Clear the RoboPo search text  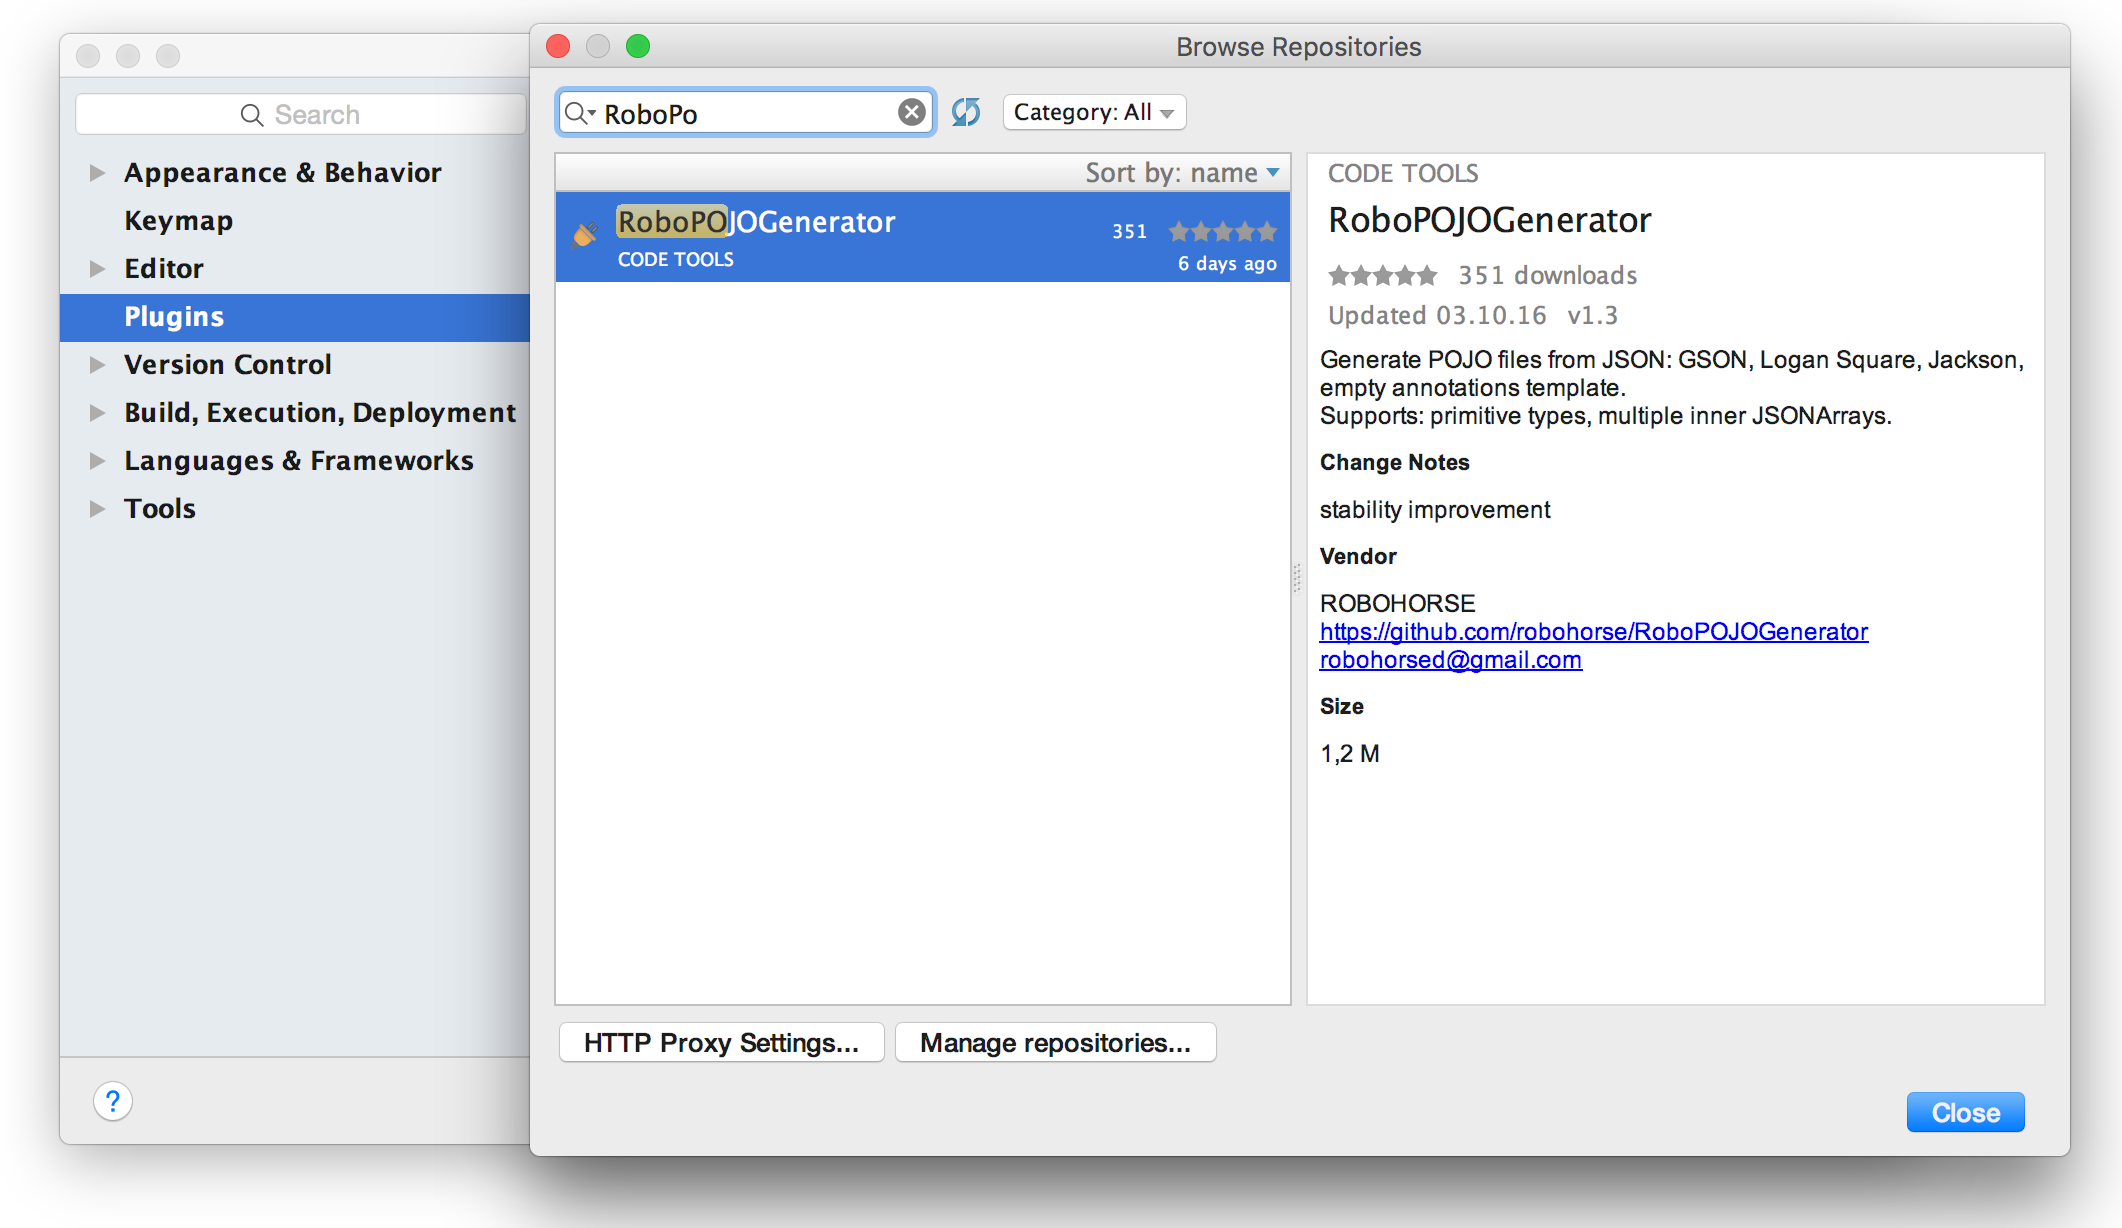(x=911, y=112)
